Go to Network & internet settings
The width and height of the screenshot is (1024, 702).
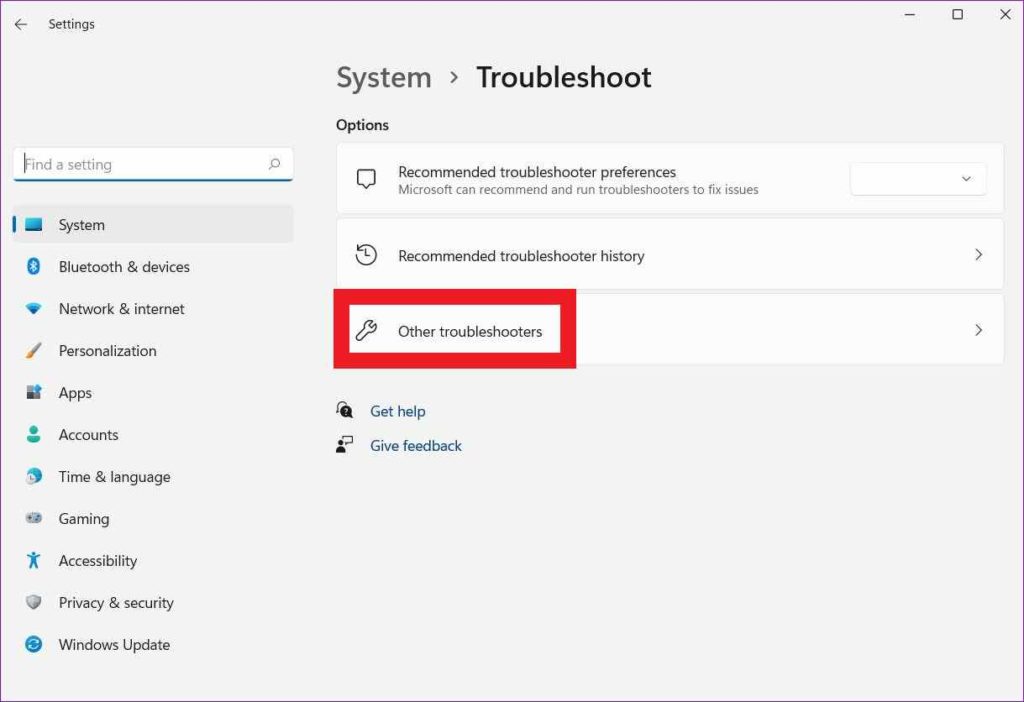coord(153,308)
